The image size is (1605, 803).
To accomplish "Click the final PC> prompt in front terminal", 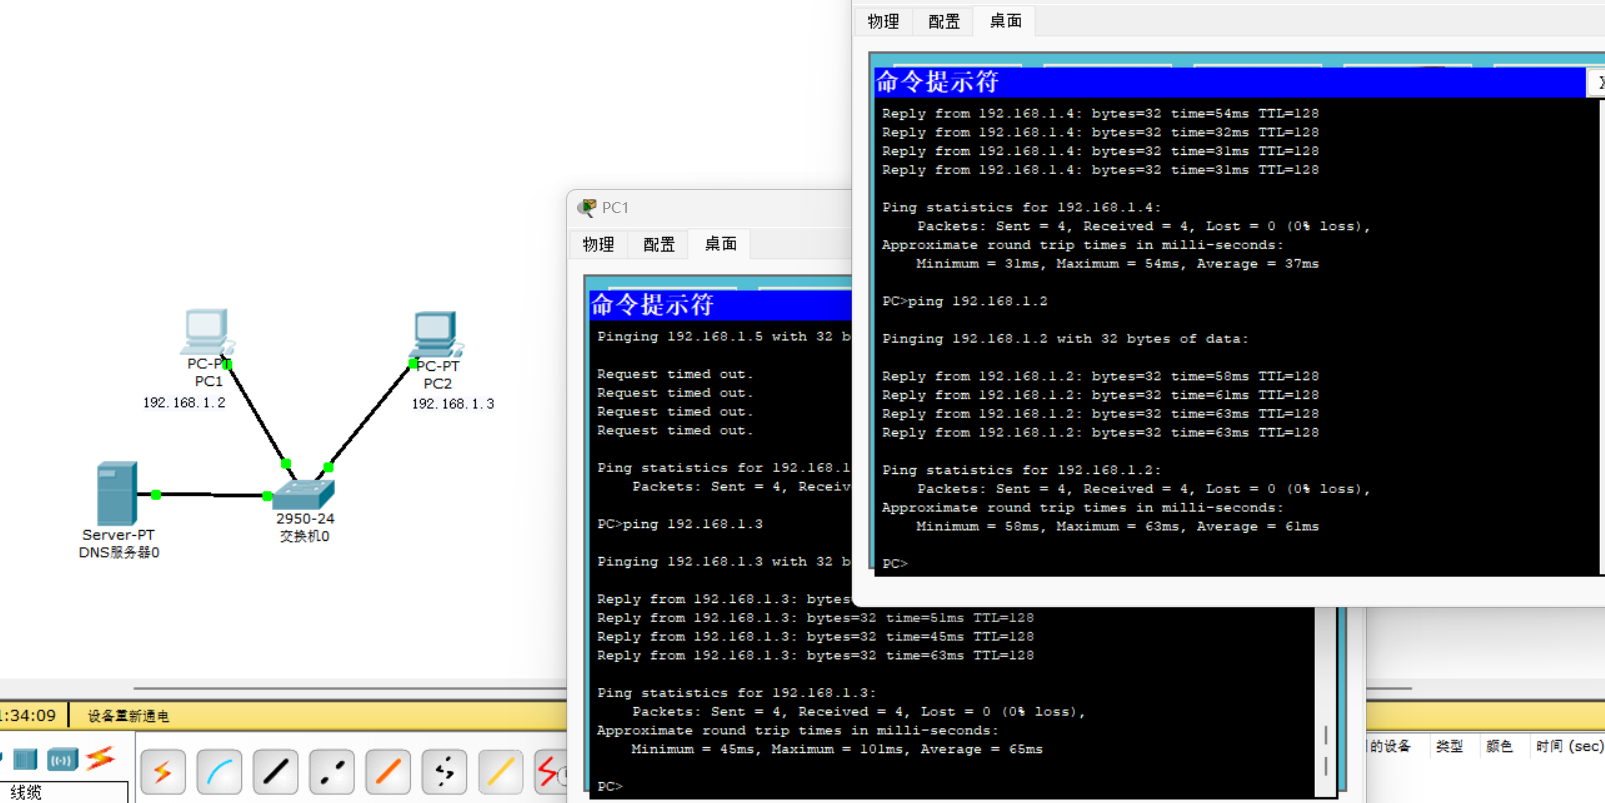I will point(895,564).
